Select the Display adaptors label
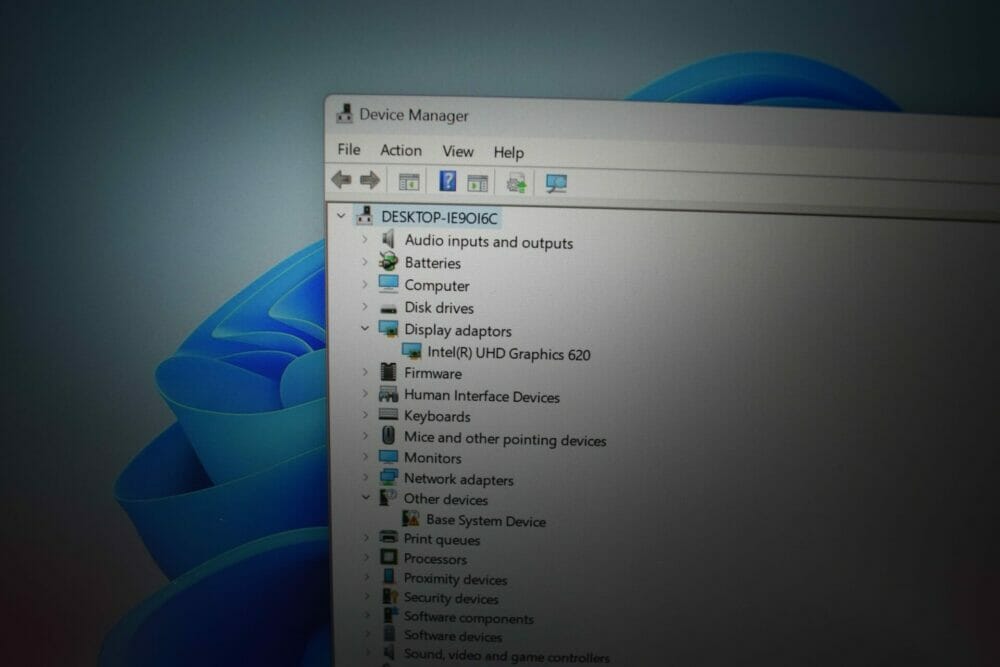Image resolution: width=1000 pixels, height=667 pixels. tap(458, 330)
